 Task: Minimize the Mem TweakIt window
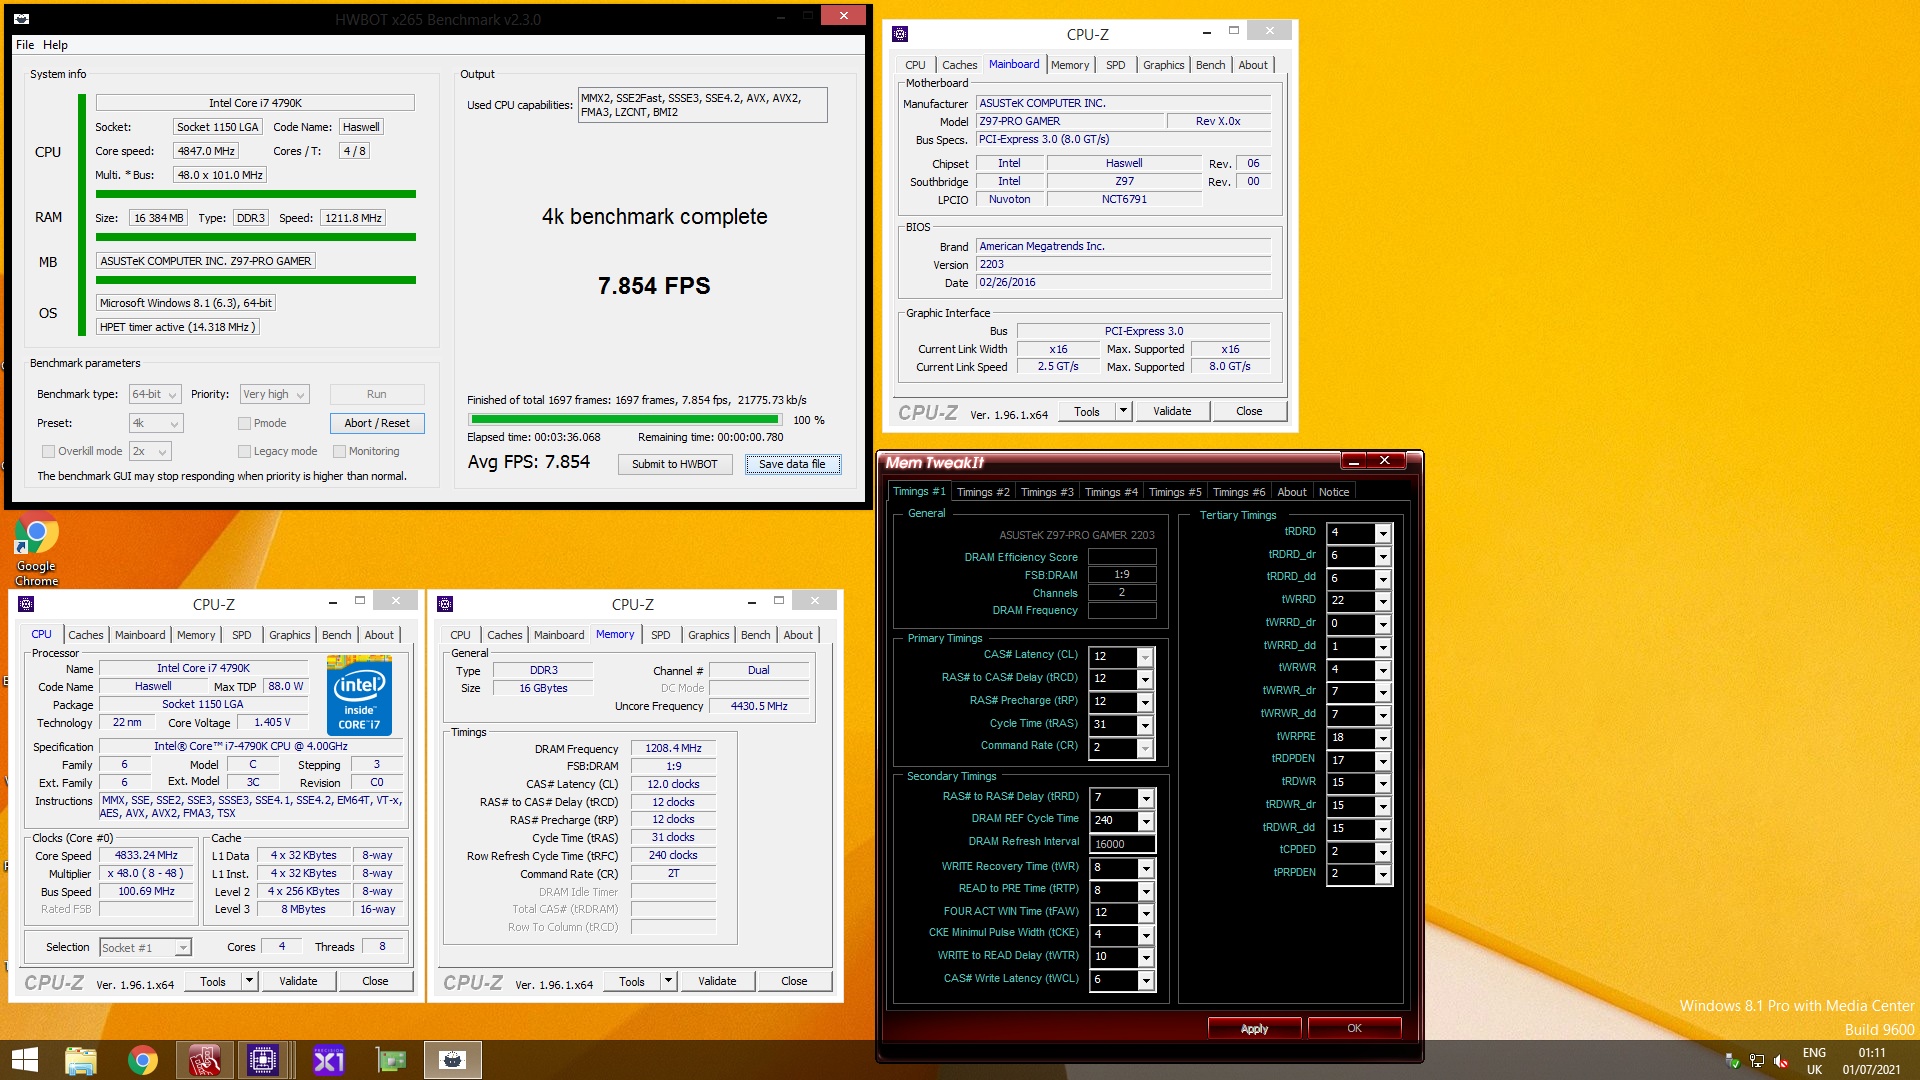1353,461
